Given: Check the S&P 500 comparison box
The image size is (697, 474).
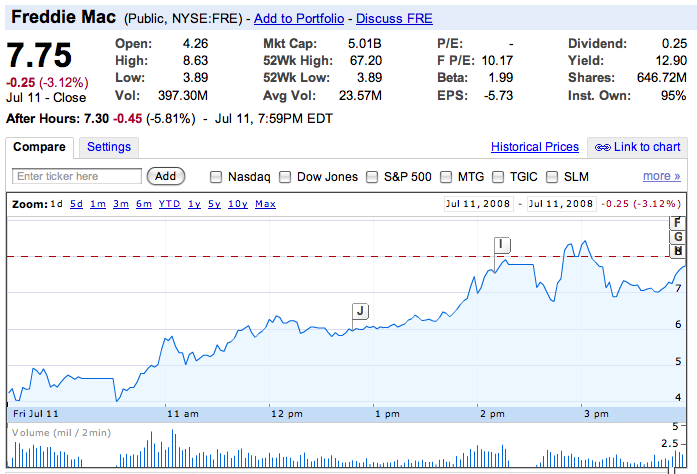Looking at the screenshot, I should pyautogui.click(x=372, y=177).
